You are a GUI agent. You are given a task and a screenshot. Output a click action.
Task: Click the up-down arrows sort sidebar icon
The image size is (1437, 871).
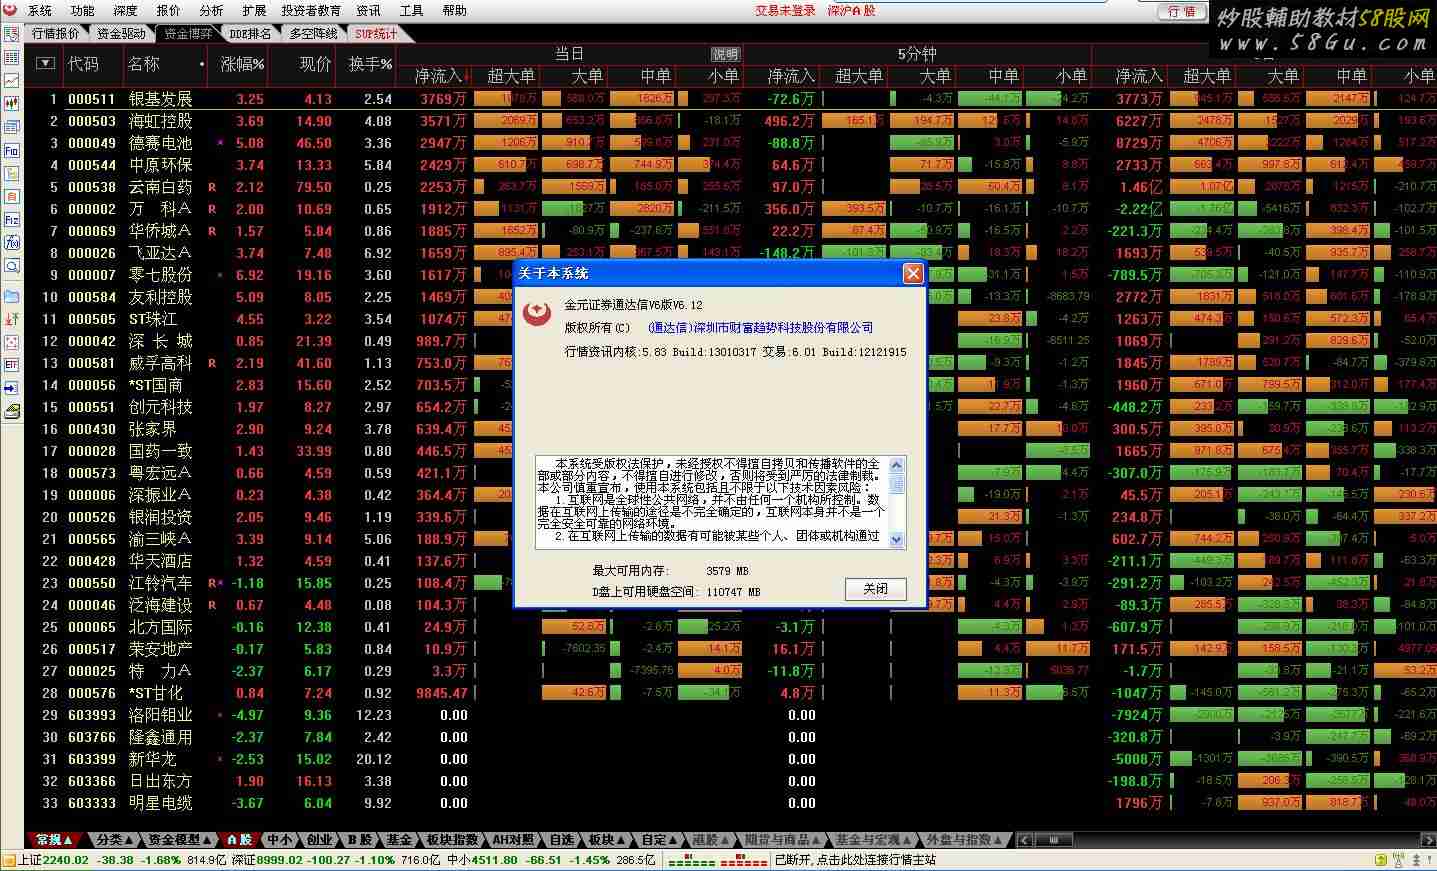11,319
